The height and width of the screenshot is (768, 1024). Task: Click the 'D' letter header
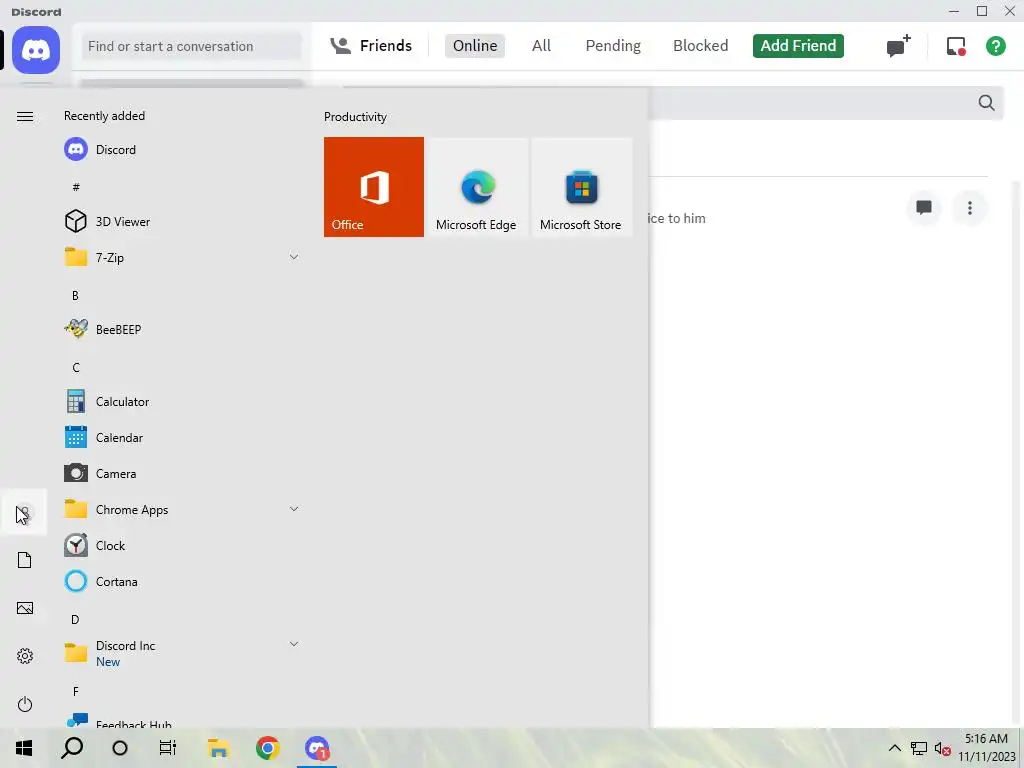click(75, 619)
